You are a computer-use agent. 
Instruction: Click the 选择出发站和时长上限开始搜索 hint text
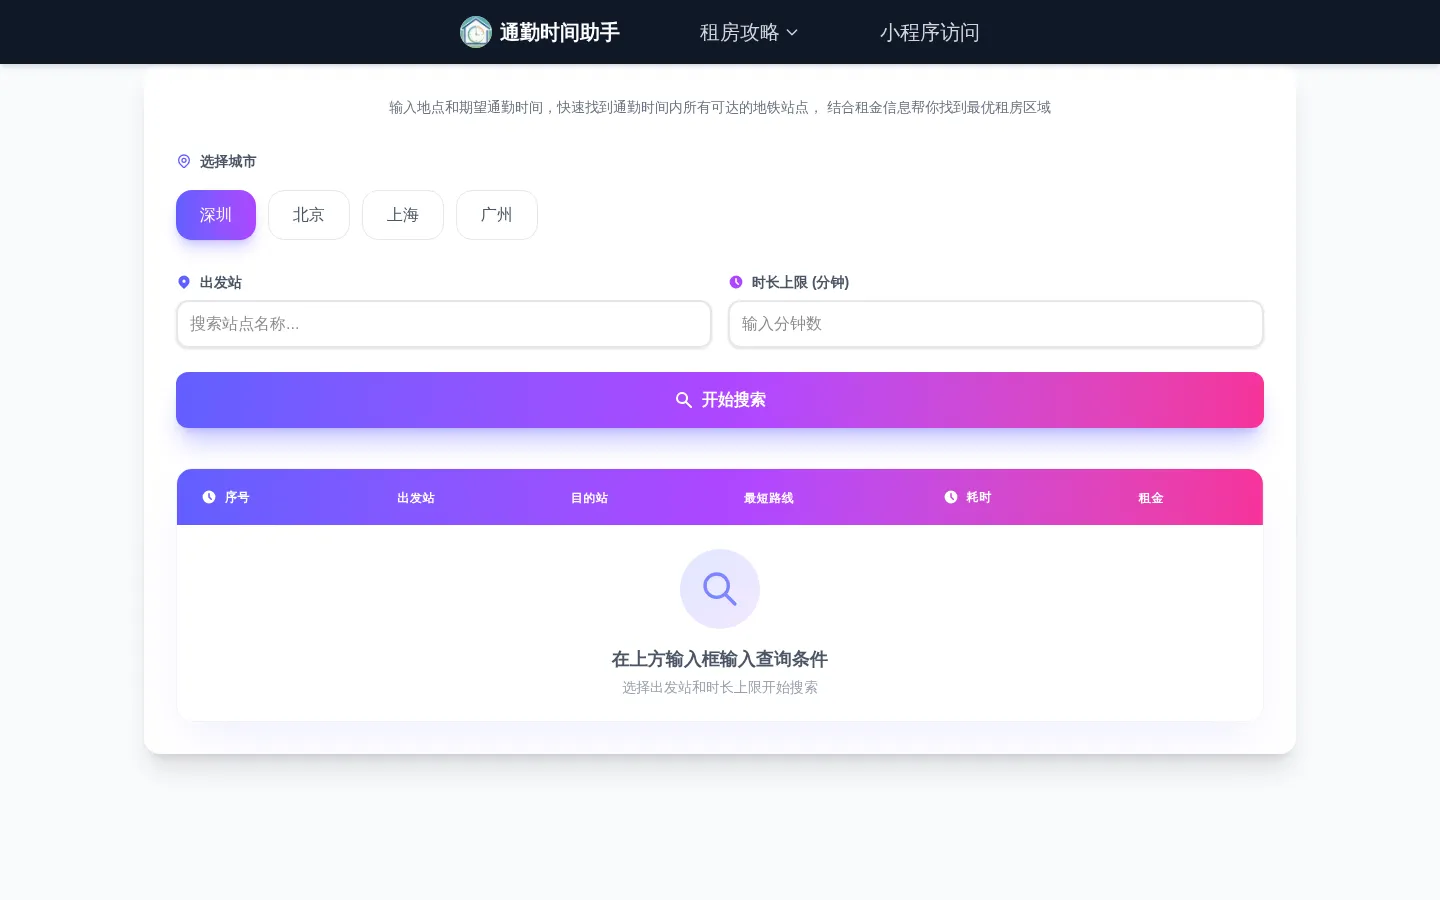pos(720,687)
